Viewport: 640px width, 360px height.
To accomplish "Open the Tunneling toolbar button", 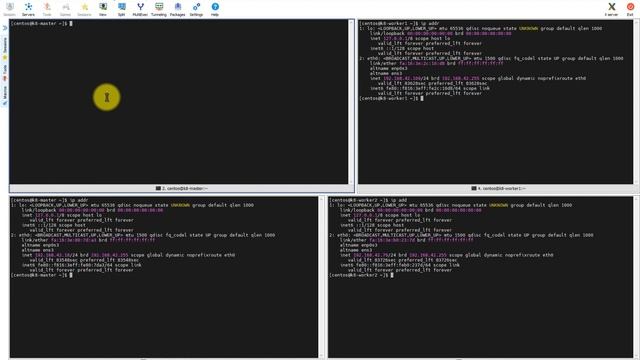I will [159, 9].
